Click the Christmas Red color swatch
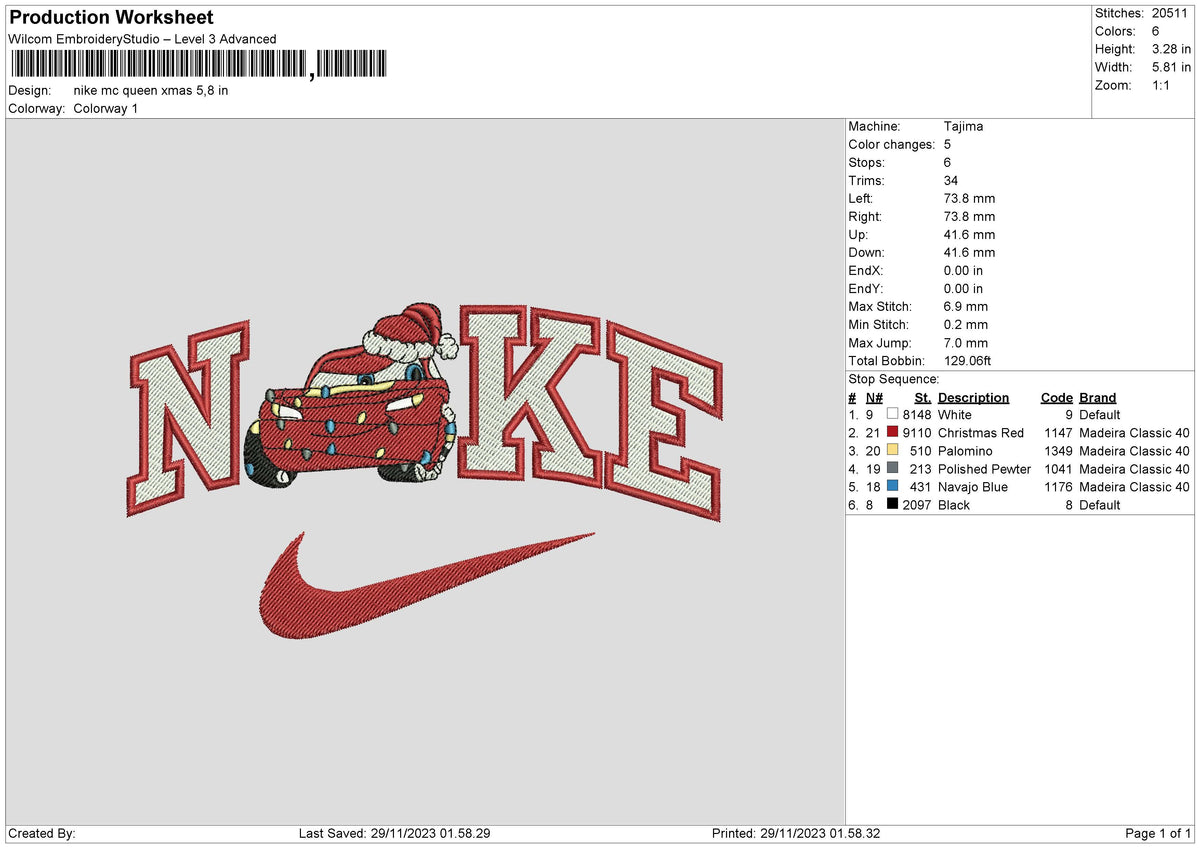The width and height of the screenshot is (1200, 848). pyautogui.click(x=892, y=432)
